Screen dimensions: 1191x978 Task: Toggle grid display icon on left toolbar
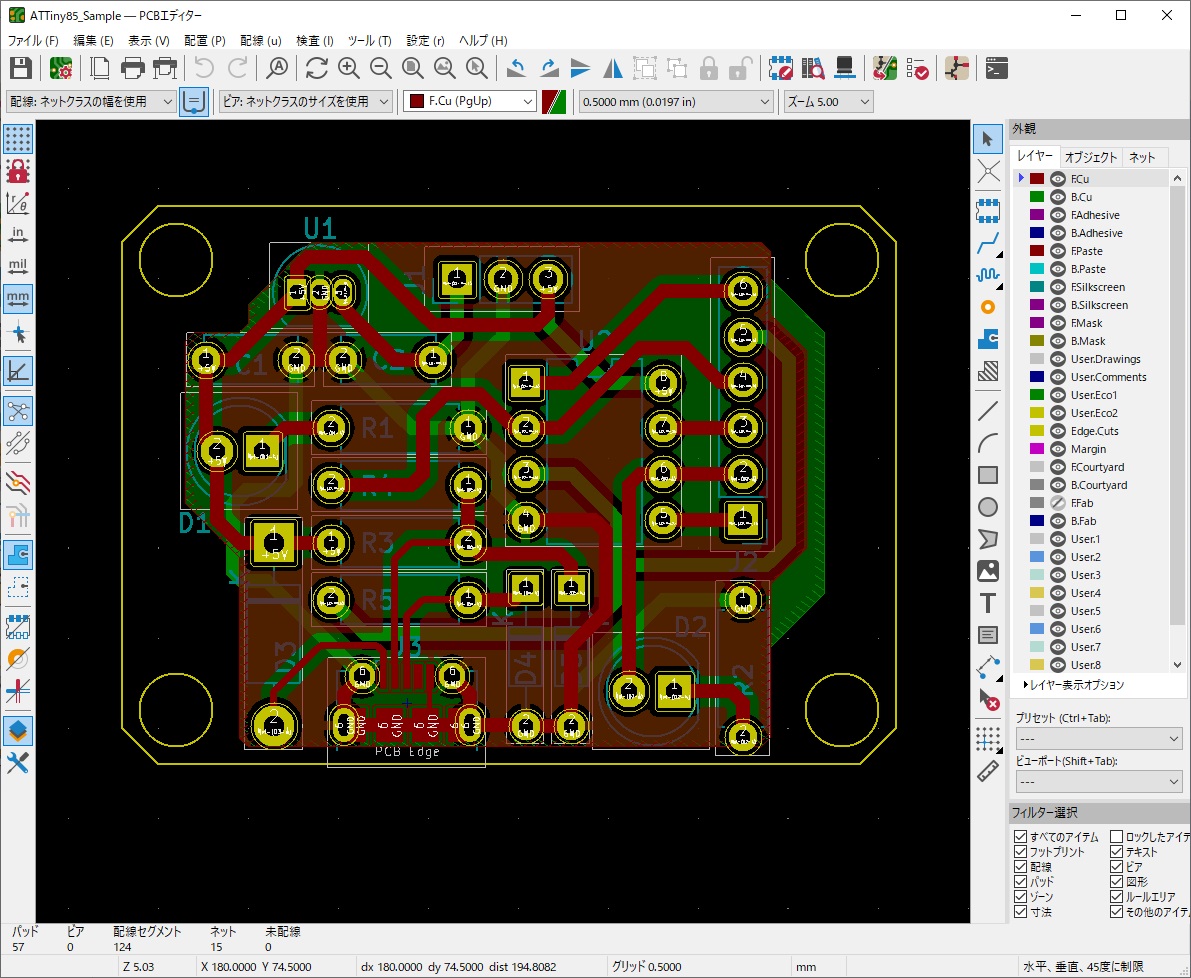coord(17,139)
